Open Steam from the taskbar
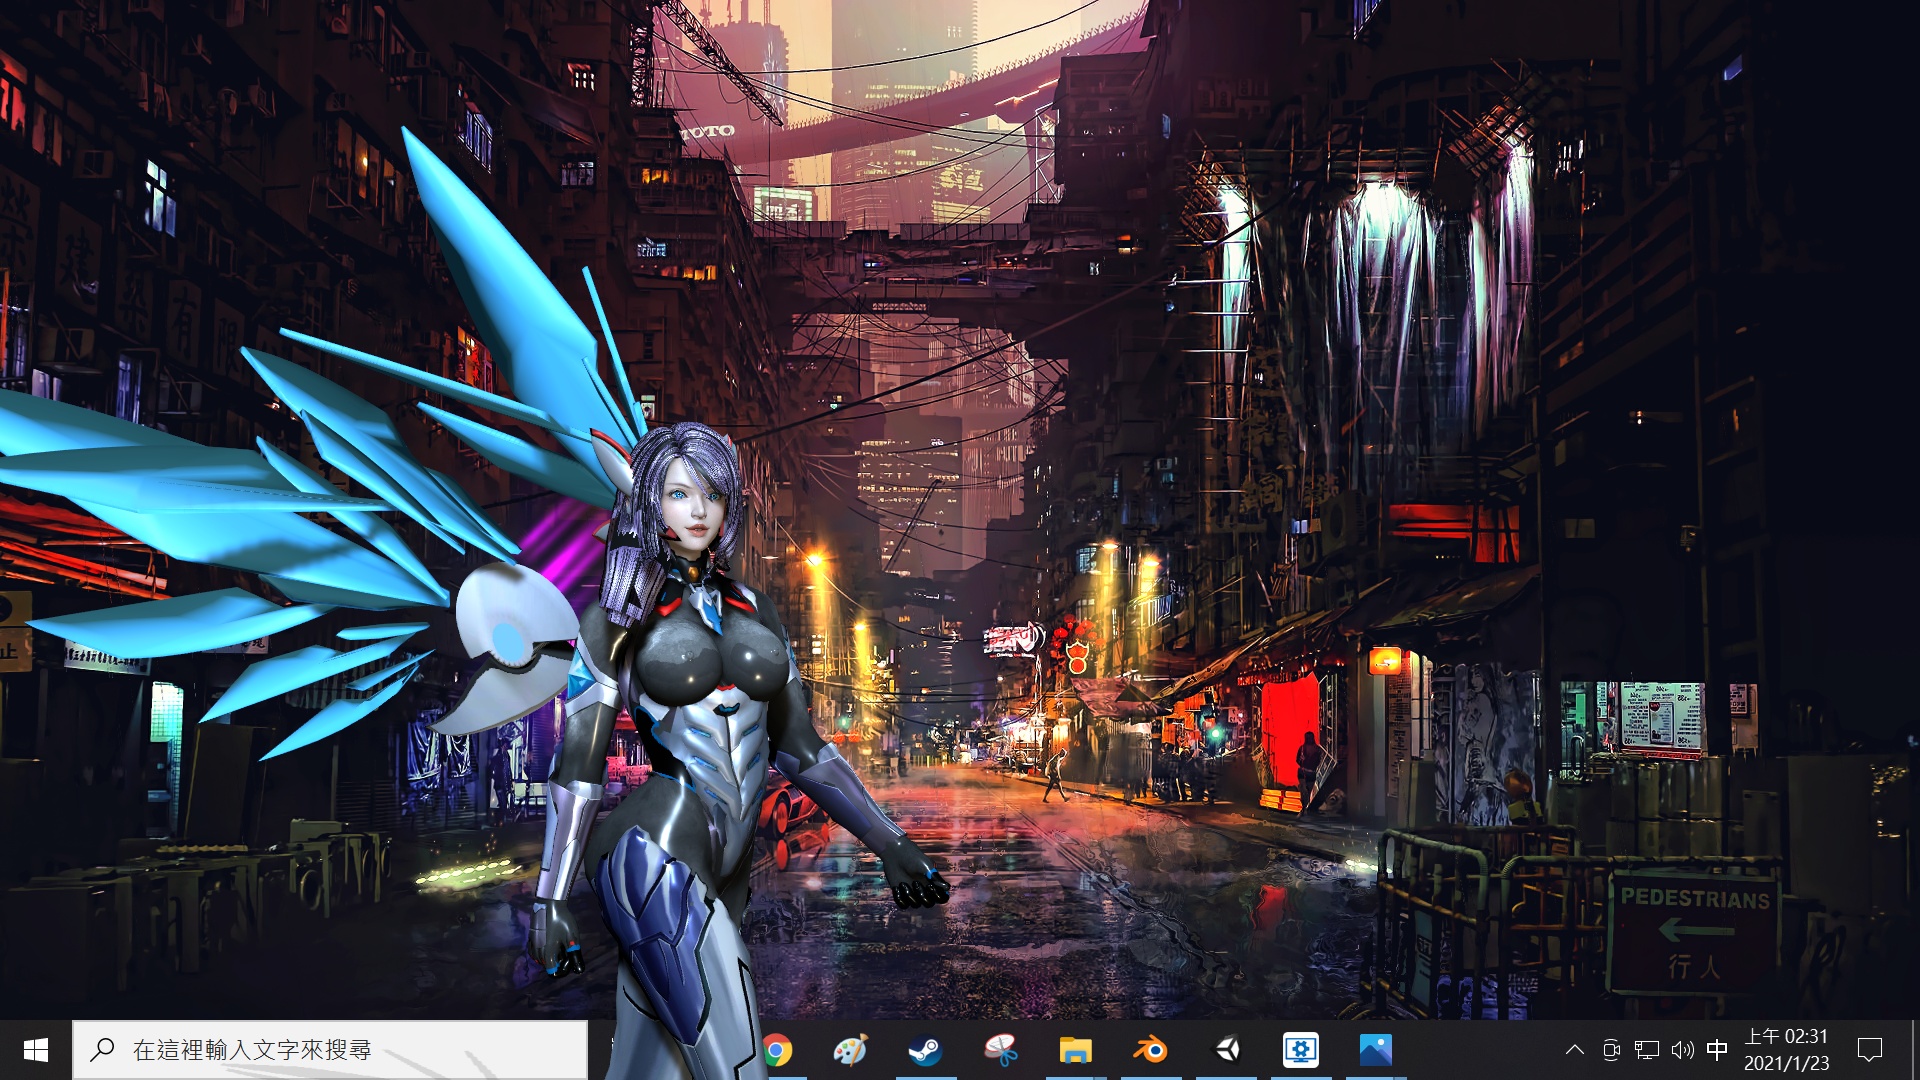The width and height of the screenshot is (1920, 1080). click(925, 1050)
